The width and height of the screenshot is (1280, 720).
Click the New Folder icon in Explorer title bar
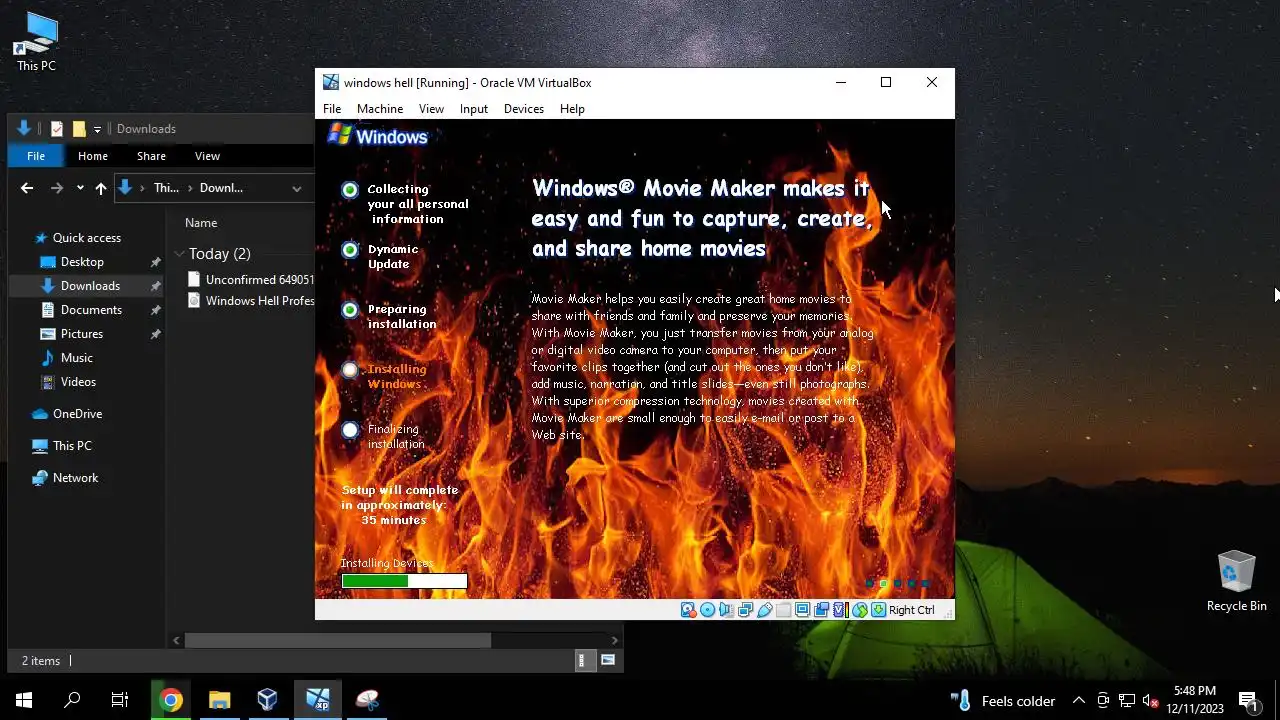[x=79, y=129]
